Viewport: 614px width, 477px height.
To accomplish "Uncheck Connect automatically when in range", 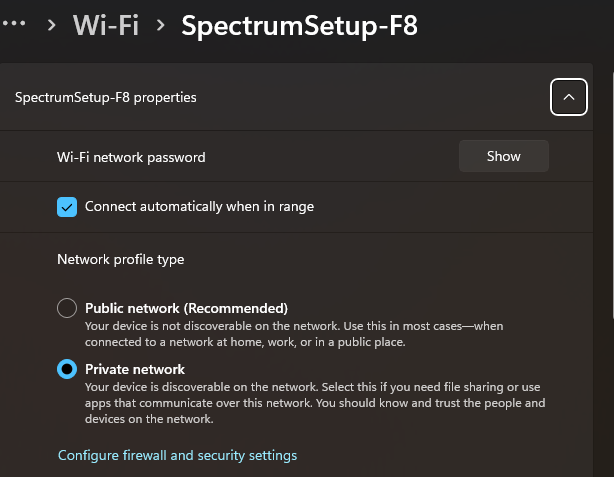I will pyautogui.click(x=67, y=207).
